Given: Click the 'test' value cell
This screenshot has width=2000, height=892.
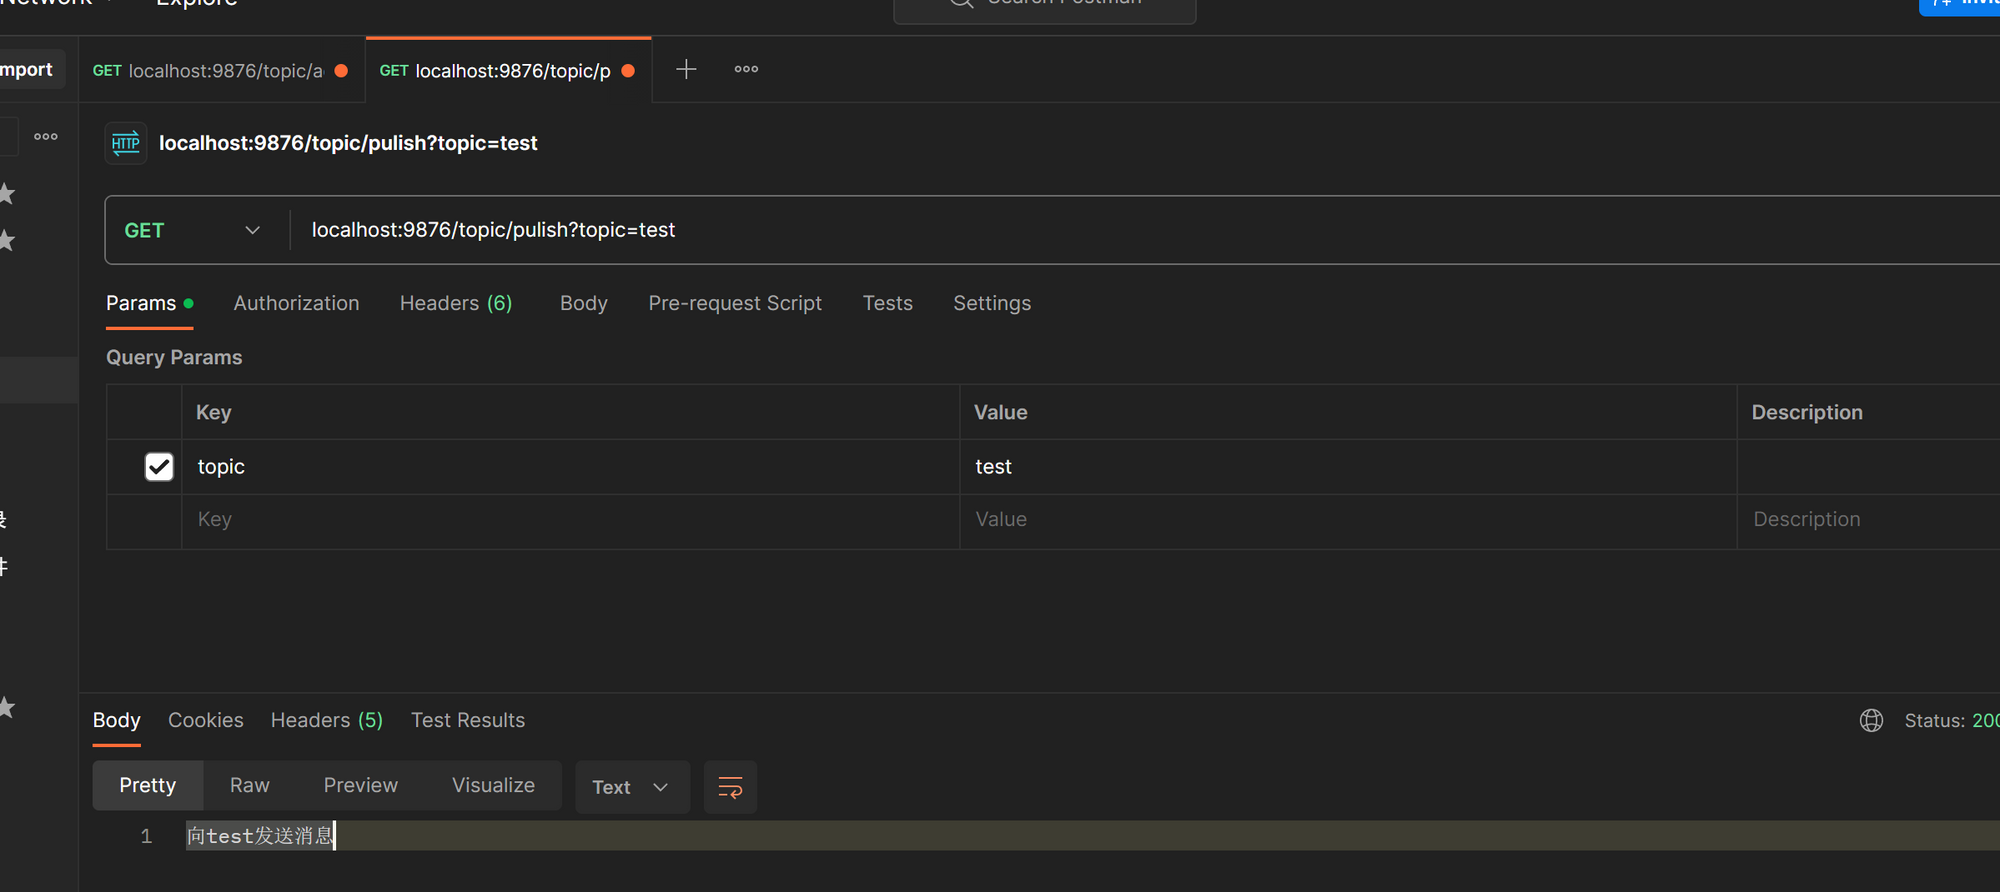Looking at the screenshot, I should point(1348,467).
